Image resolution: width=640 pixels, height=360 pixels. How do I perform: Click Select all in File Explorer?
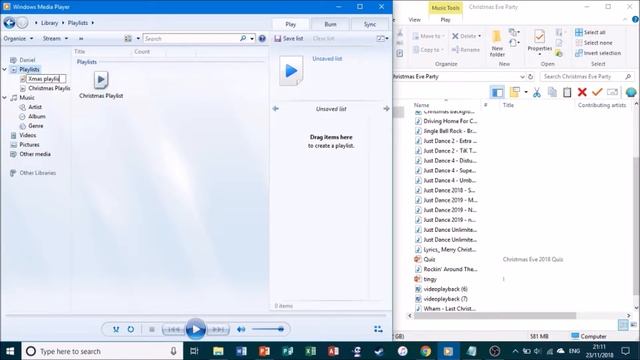pyautogui.click(x=590, y=32)
